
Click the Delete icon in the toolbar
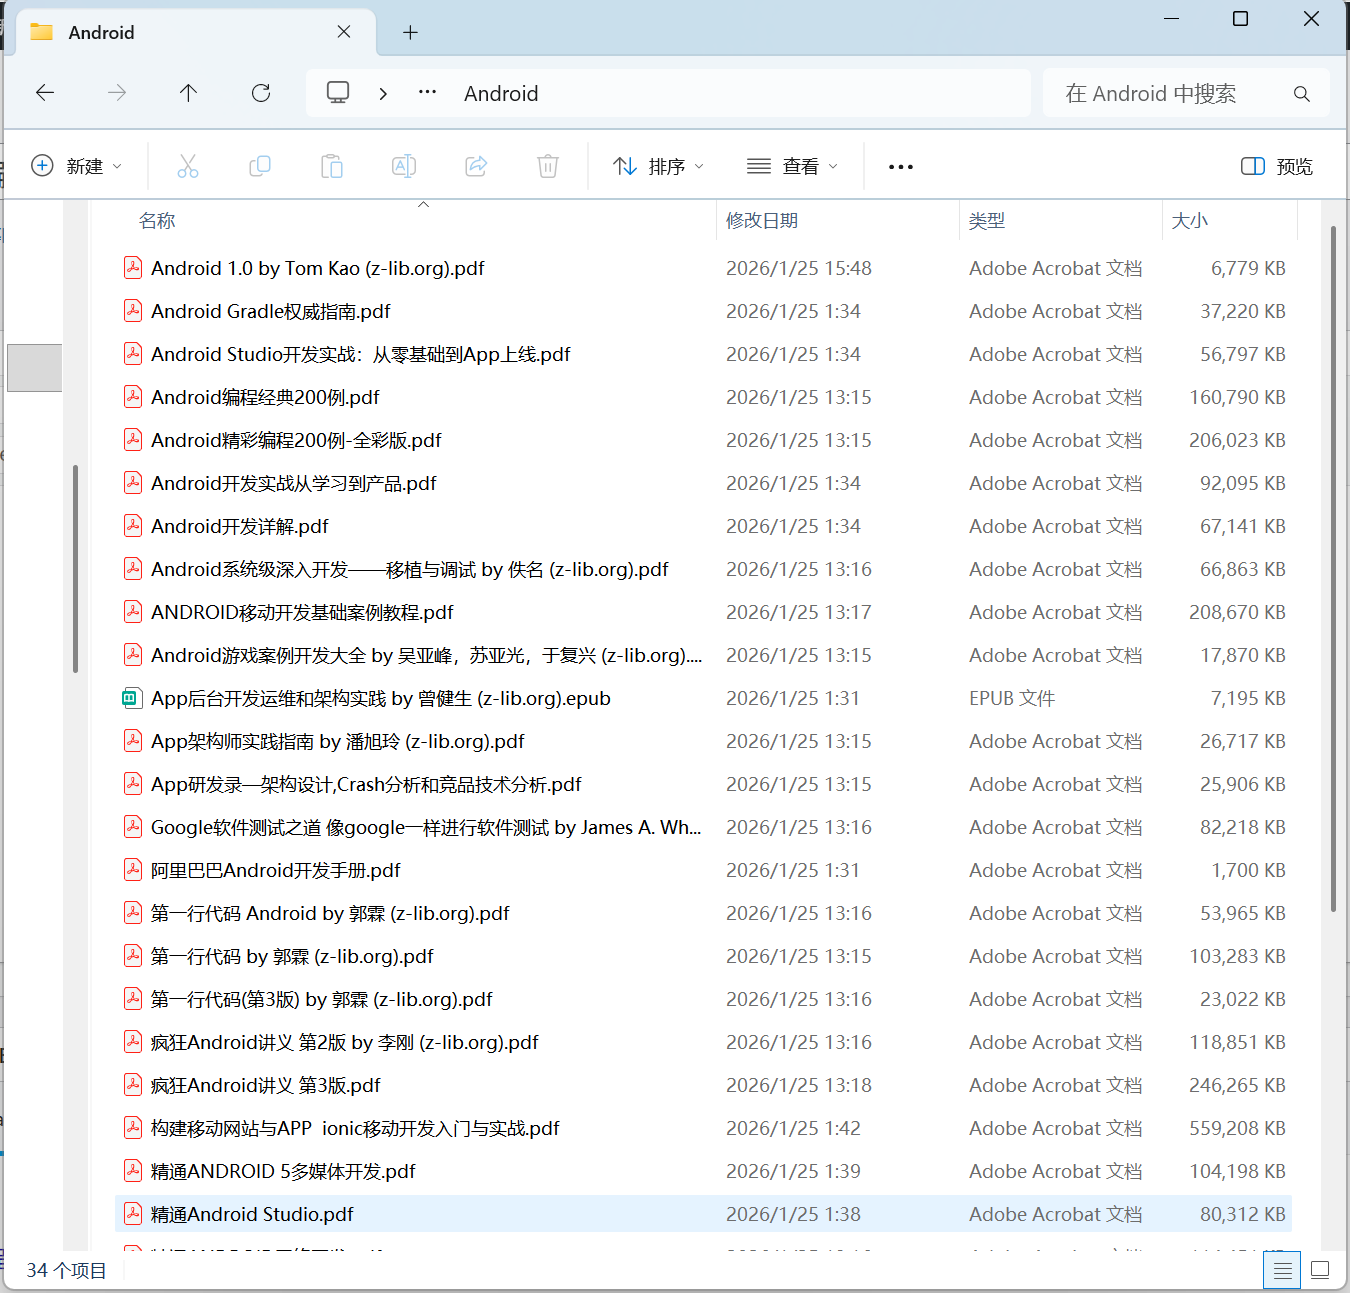[x=547, y=166]
